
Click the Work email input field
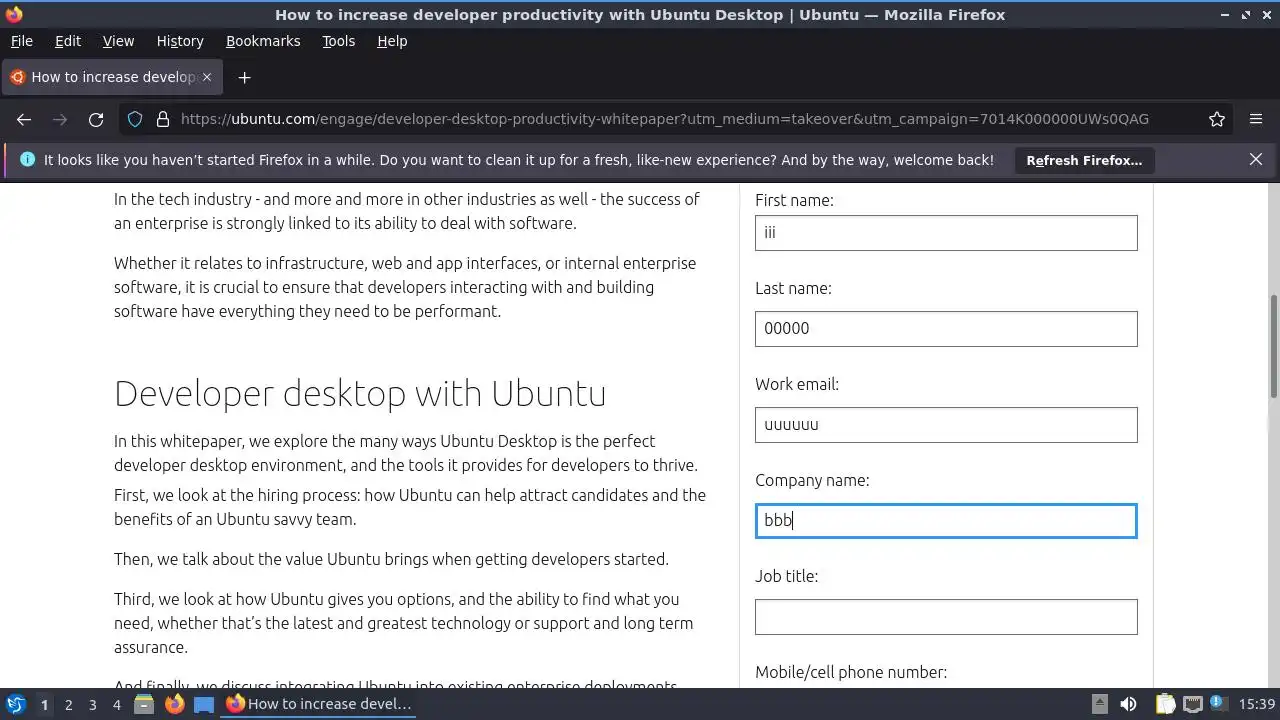pyautogui.click(x=946, y=425)
